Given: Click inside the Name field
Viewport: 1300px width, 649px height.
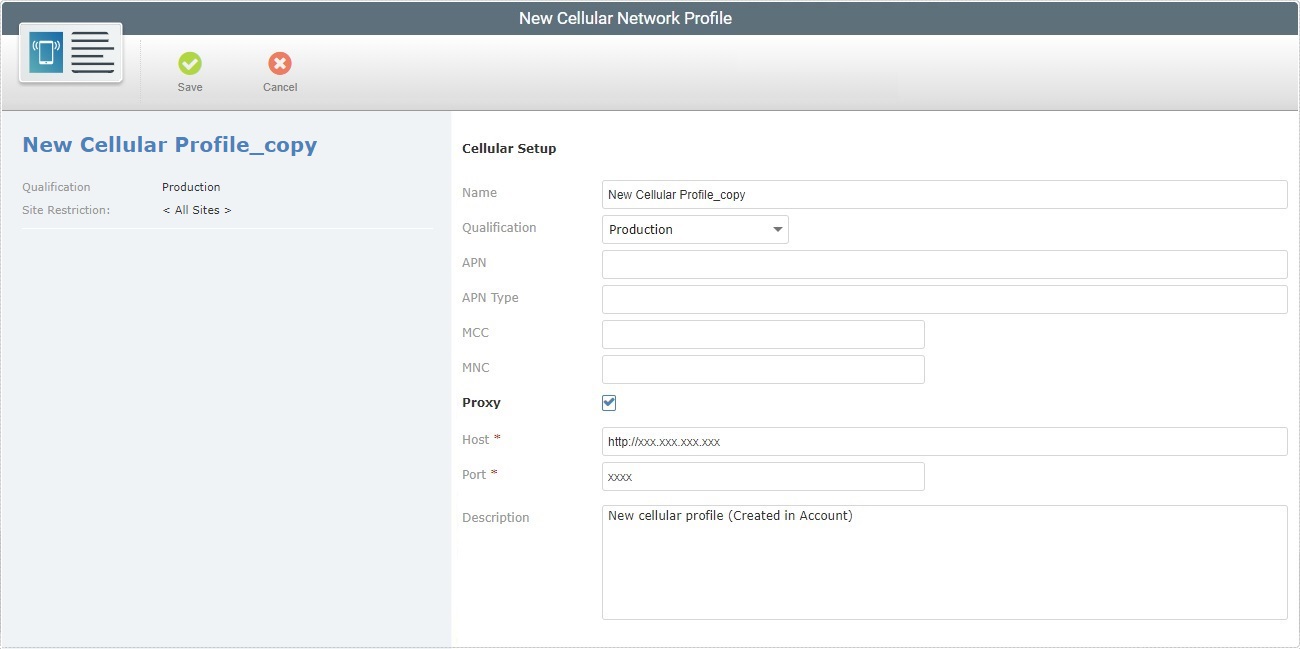Looking at the screenshot, I should coord(944,194).
